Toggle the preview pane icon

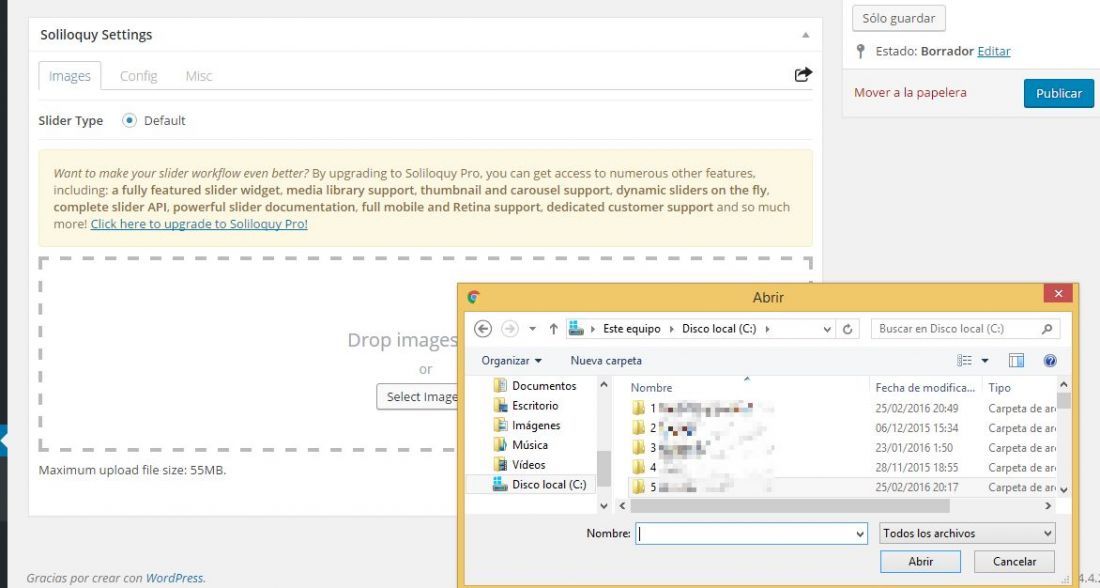coord(1017,361)
